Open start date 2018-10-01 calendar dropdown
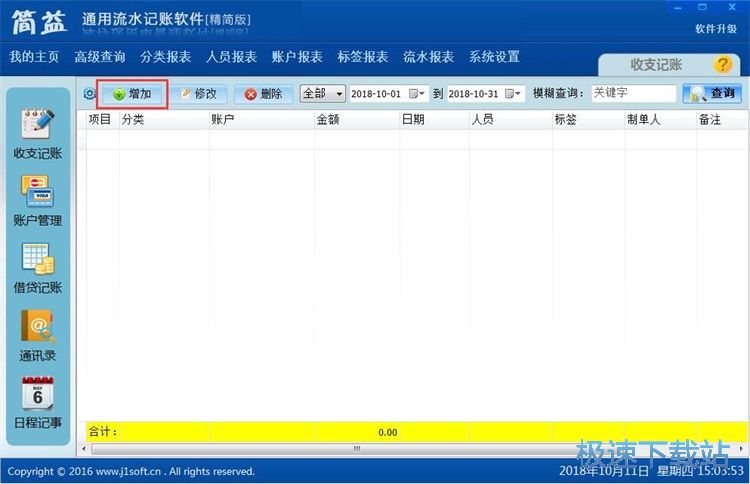 click(417, 94)
